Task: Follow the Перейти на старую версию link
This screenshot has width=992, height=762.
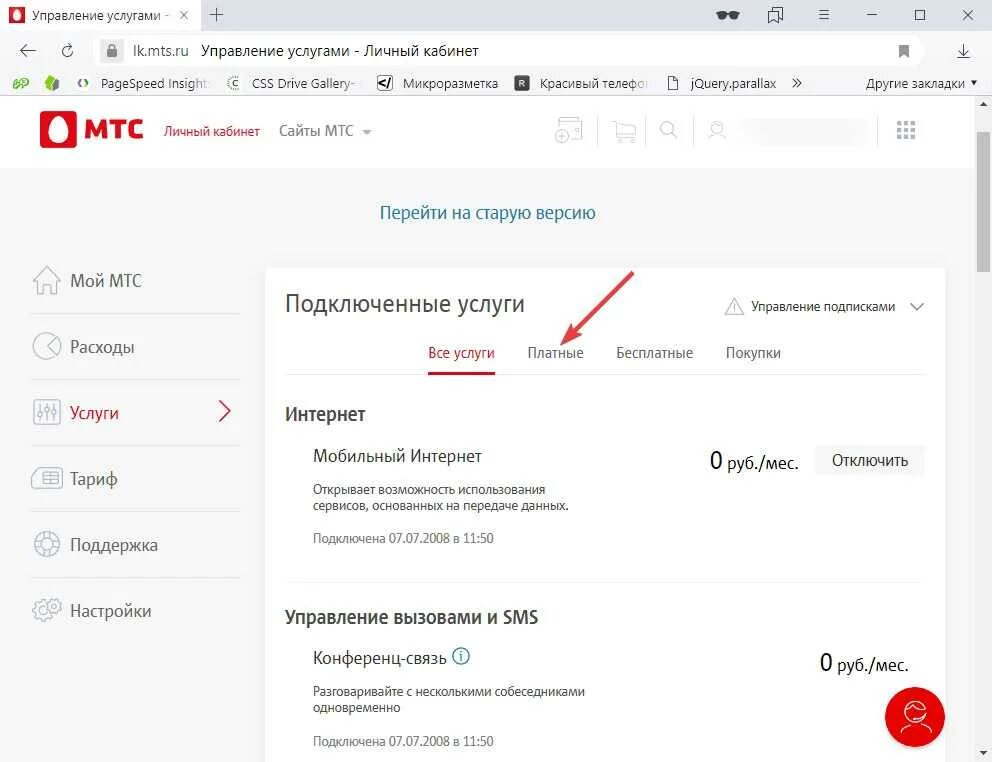Action: pos(487,213)
